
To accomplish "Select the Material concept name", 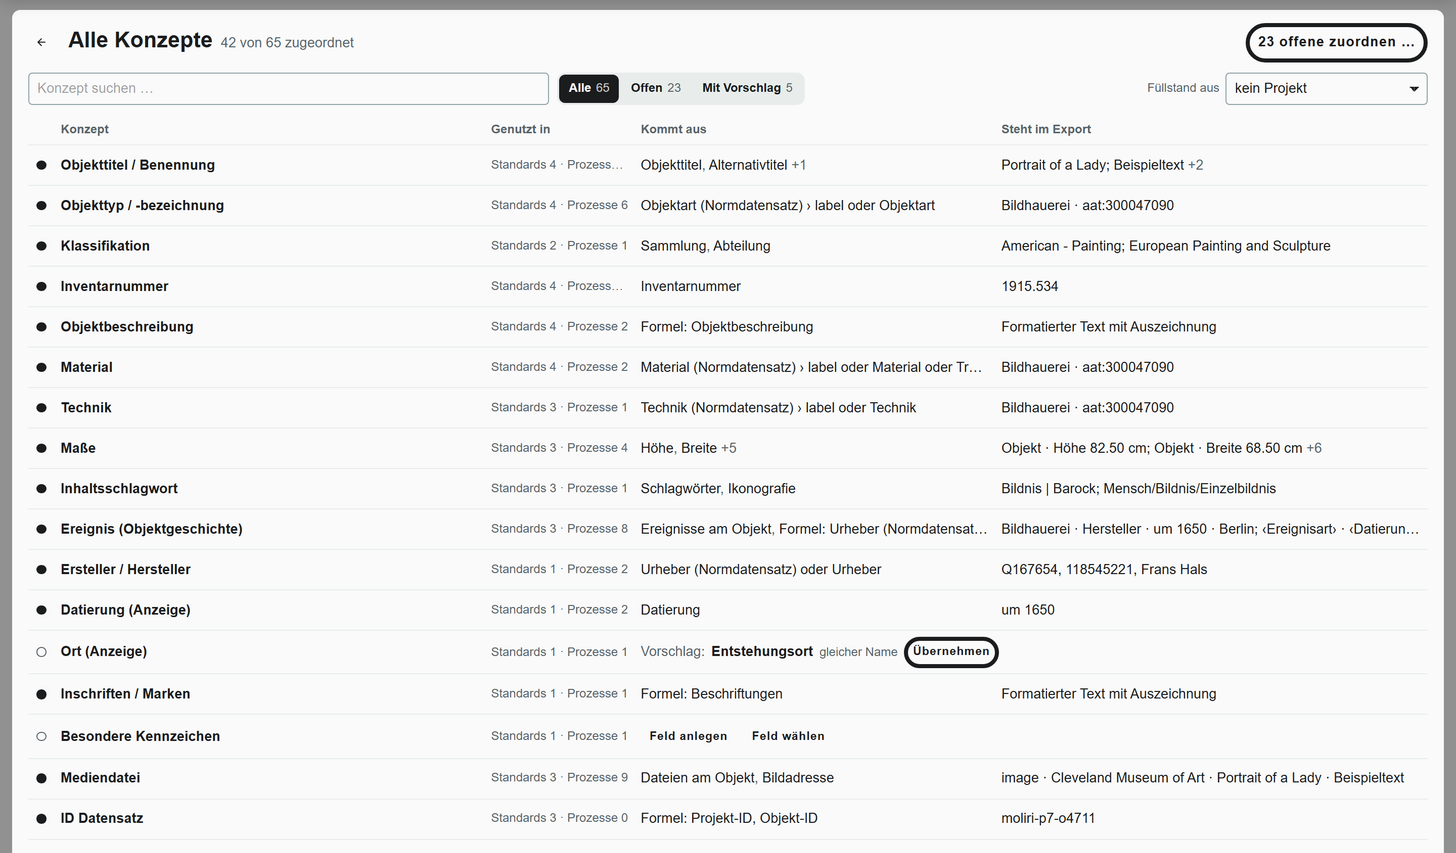I will (x=86, y=367).
